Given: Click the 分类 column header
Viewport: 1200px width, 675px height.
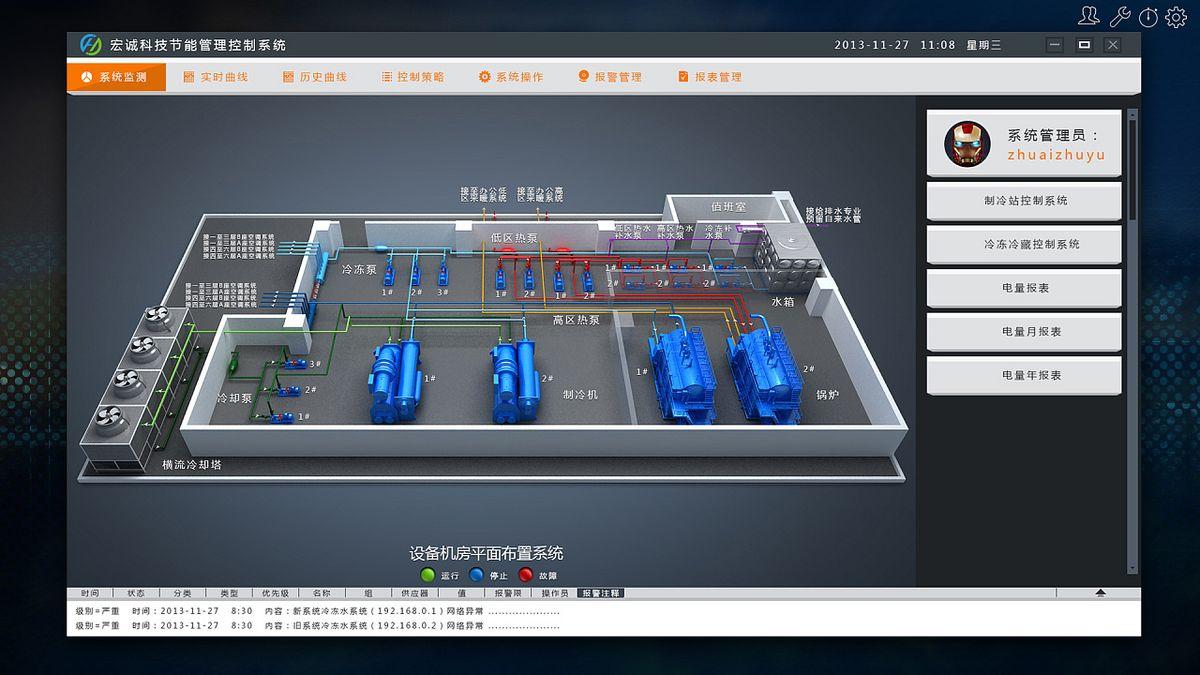Looking at the screenshot, I should pos(182,593).
